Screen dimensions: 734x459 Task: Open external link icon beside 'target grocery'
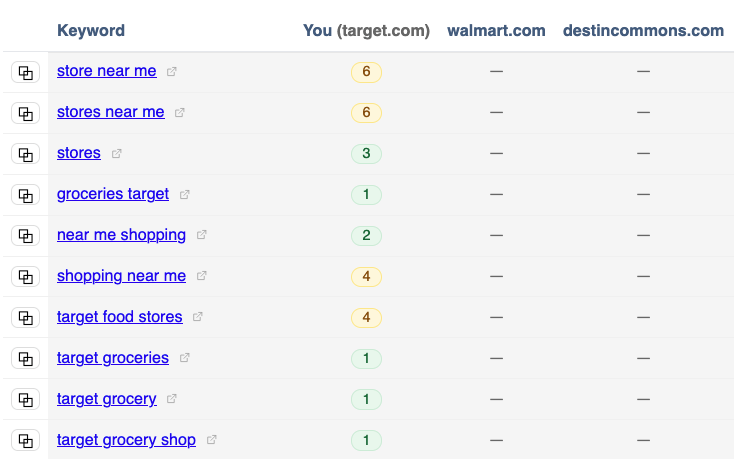[x=172, y=399]
